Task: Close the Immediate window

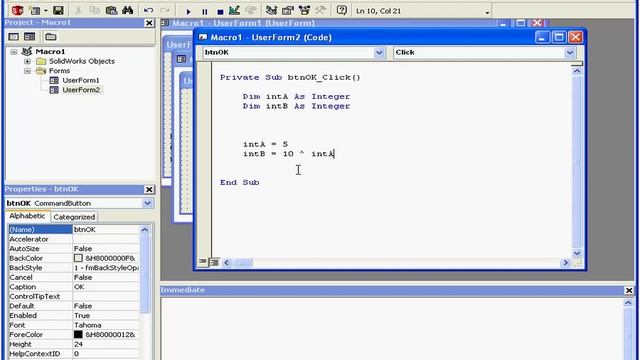Action: coord(629,290)
